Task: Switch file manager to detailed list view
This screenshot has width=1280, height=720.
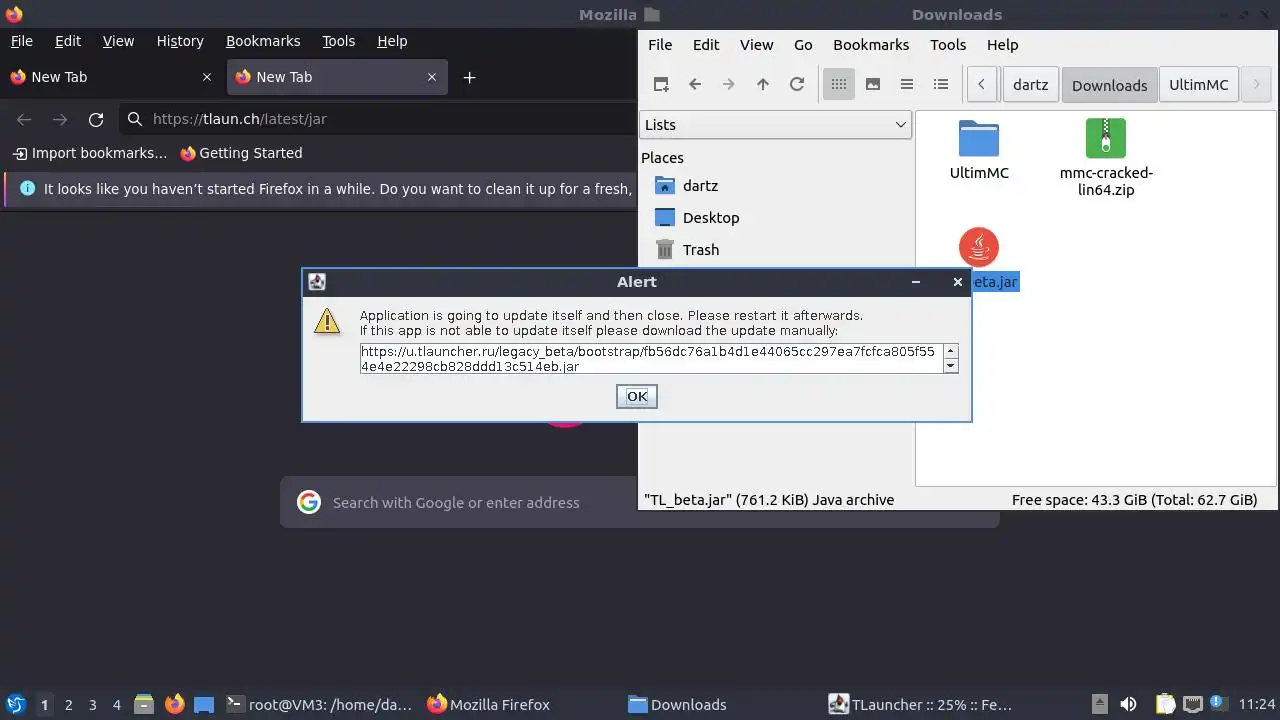Action: (x=941, y=85)
